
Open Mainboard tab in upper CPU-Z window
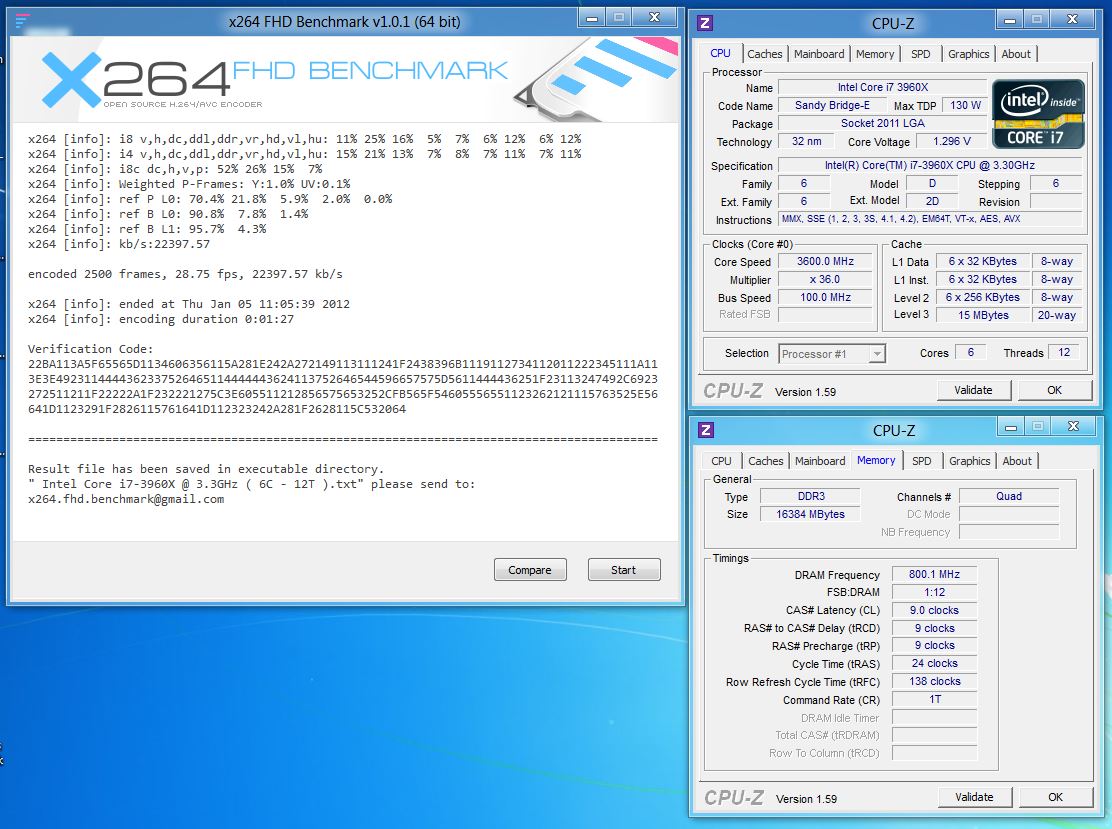pos(819,54)
